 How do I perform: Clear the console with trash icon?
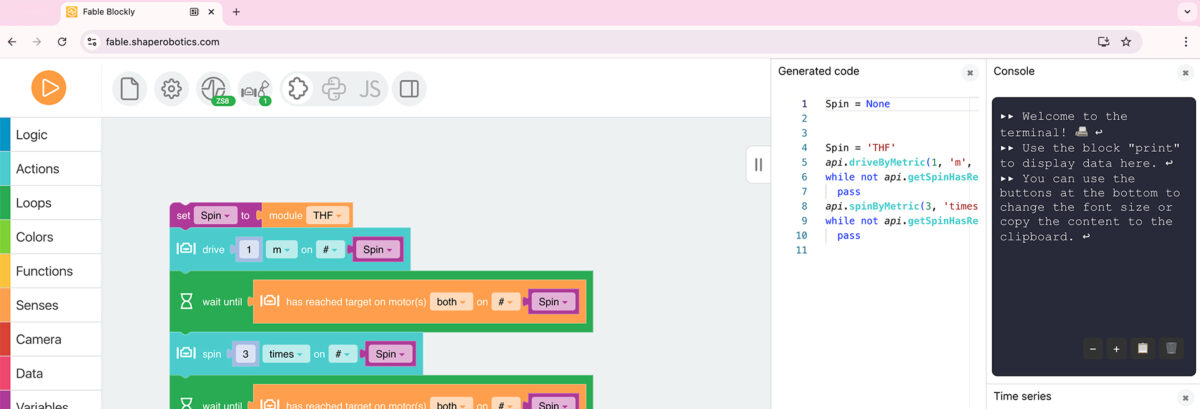pos(1171,348)
